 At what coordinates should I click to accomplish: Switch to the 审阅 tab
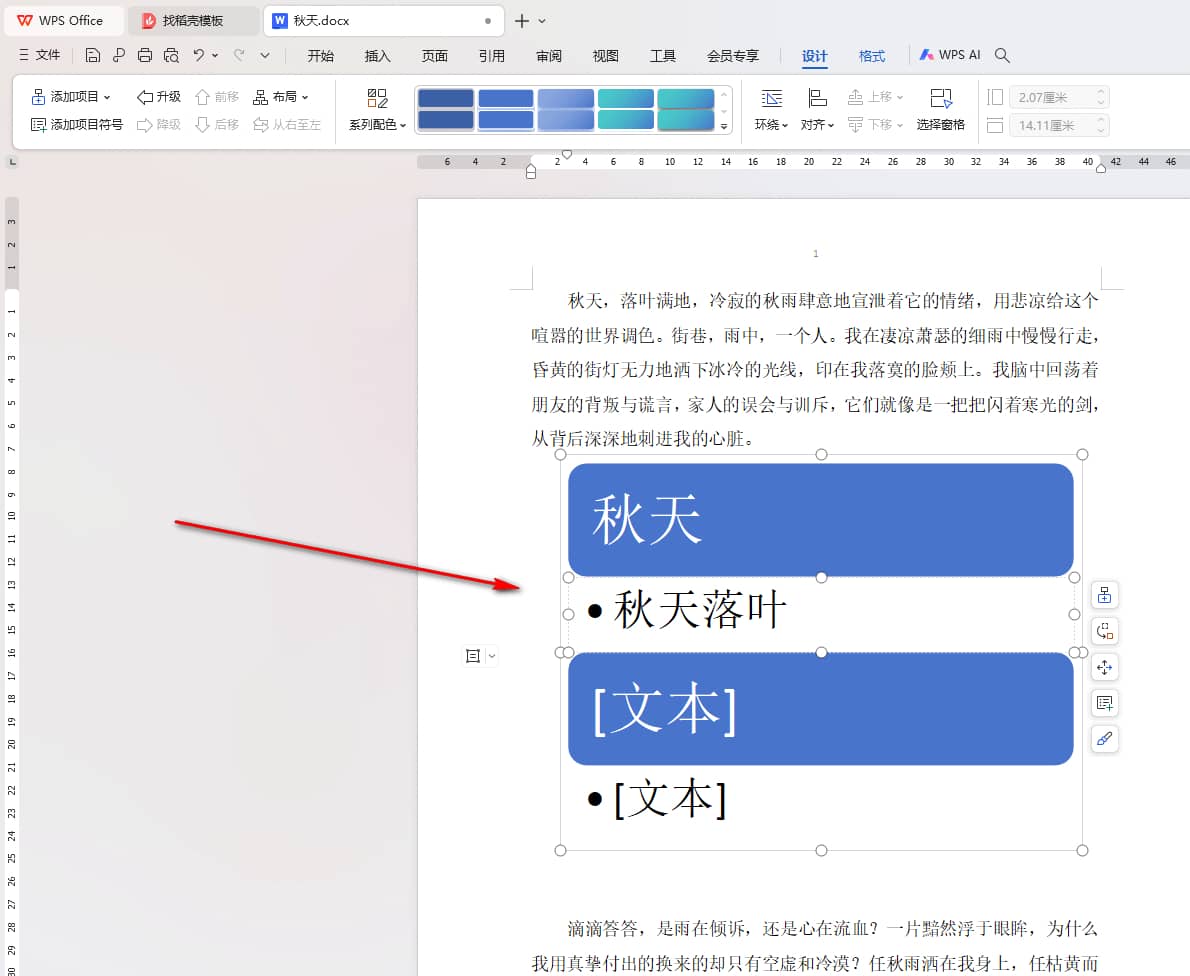[549, 55]
